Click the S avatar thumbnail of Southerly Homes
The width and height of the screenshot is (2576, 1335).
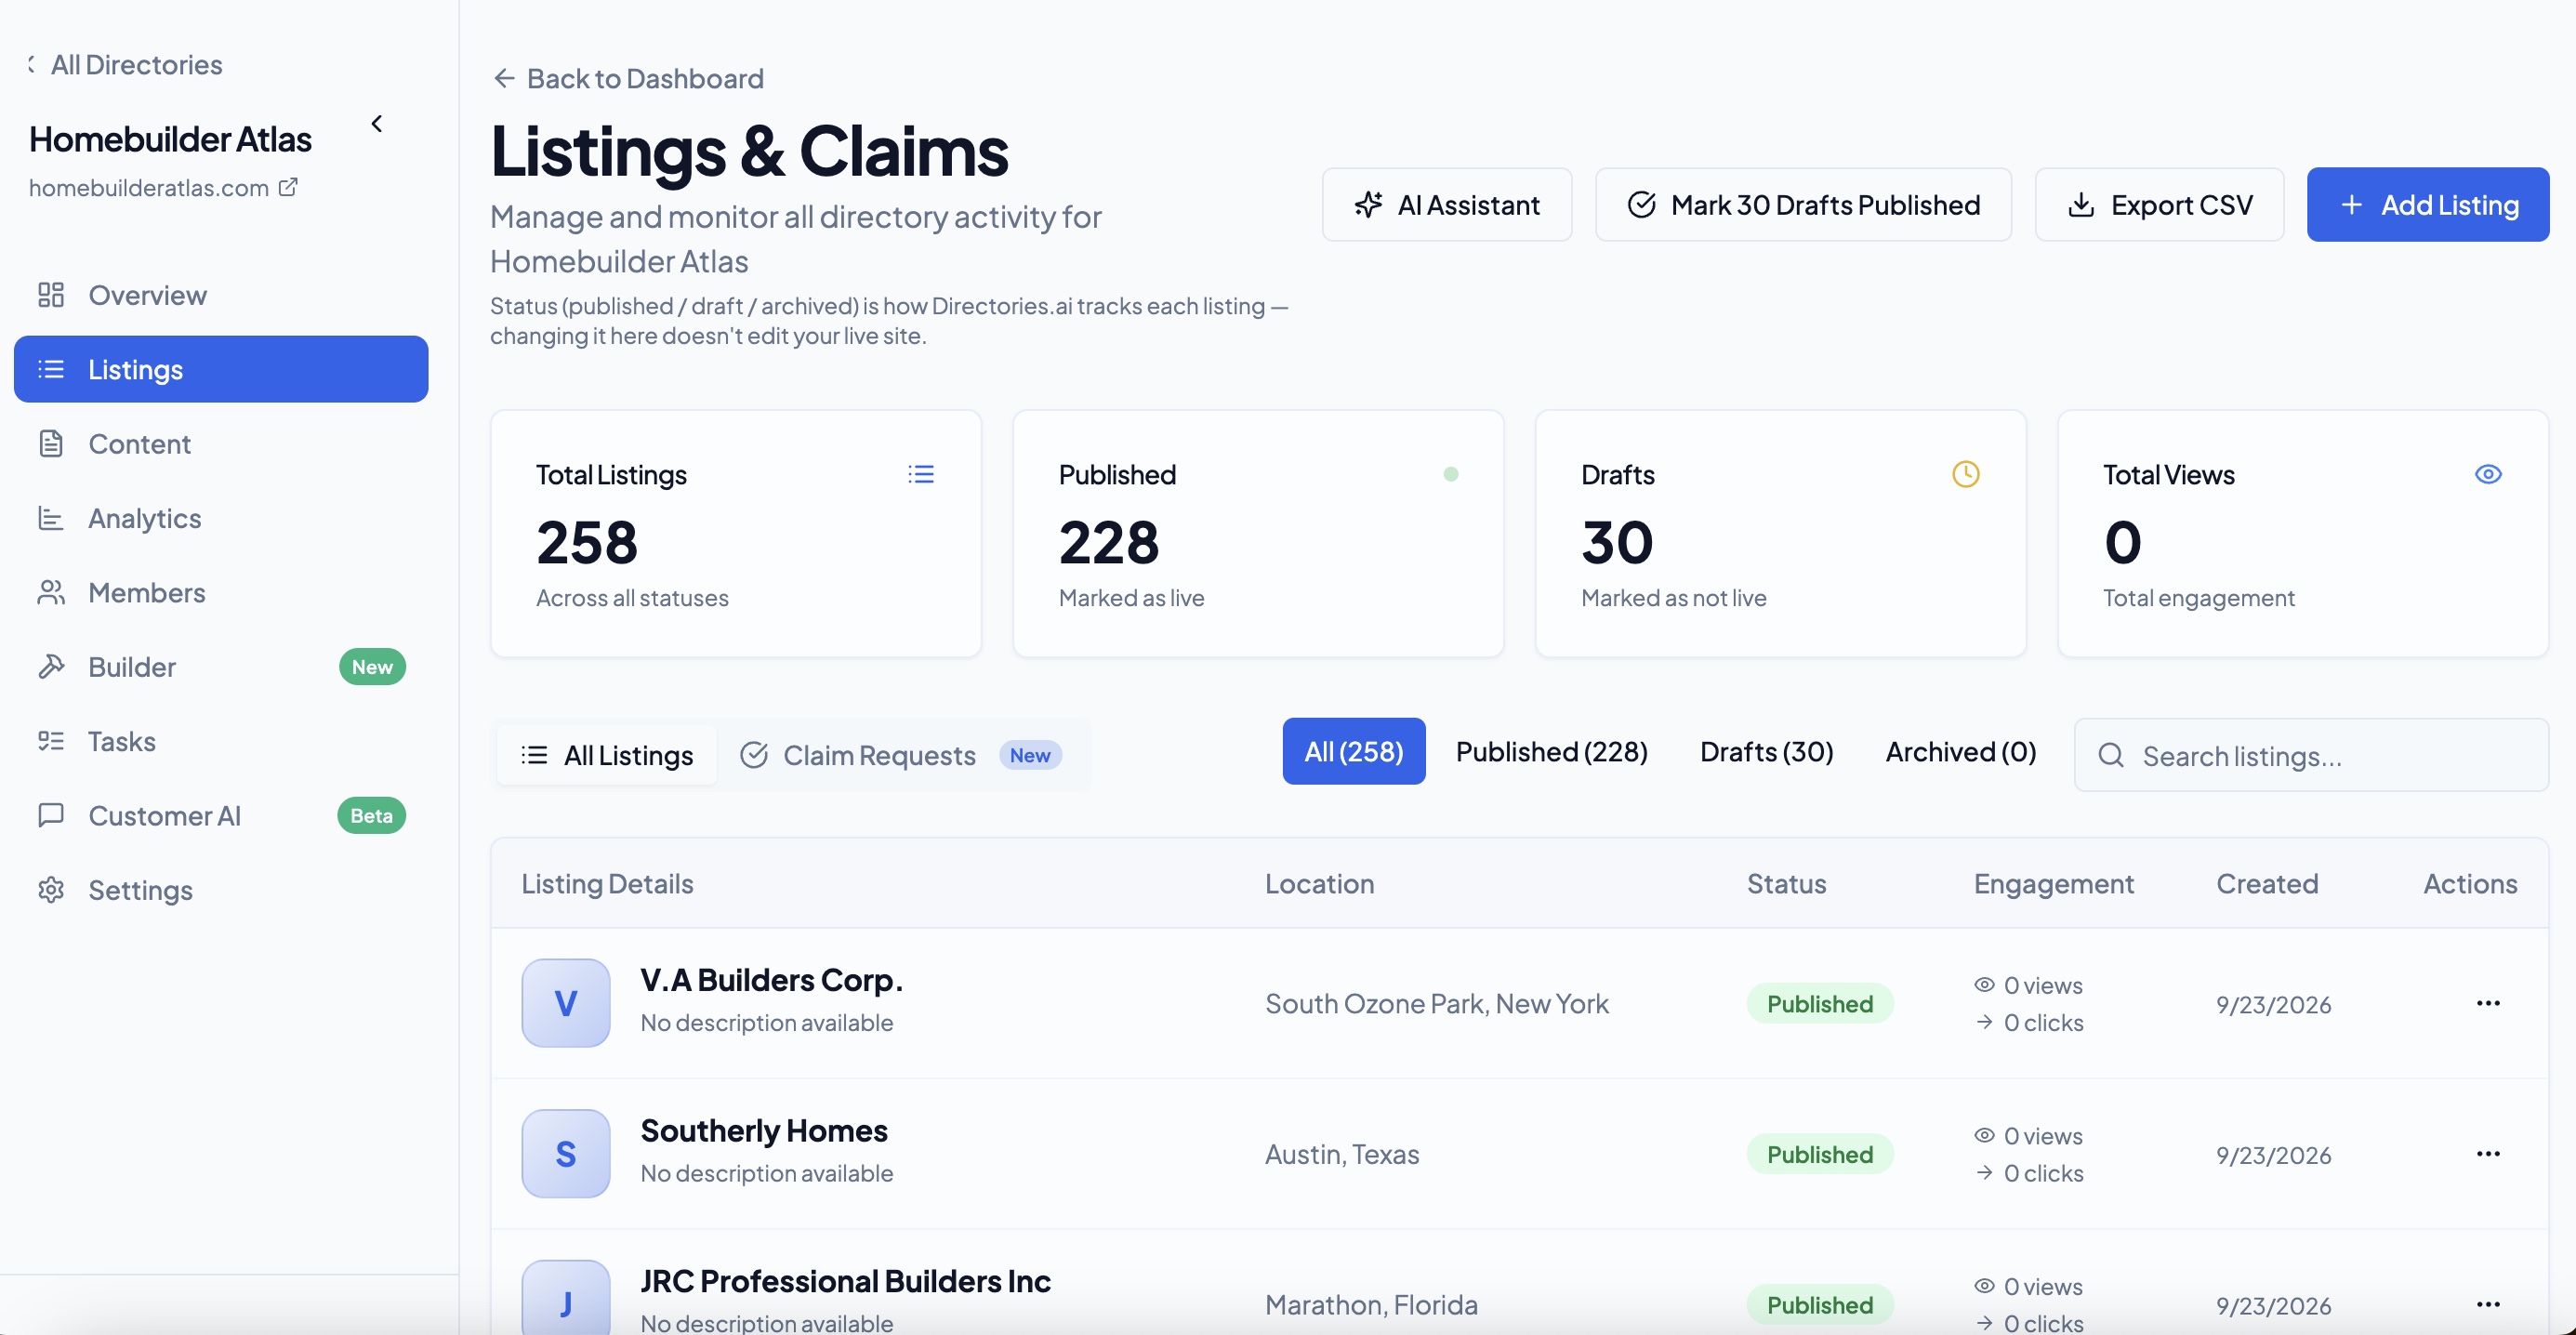(x=566, y=1154)
